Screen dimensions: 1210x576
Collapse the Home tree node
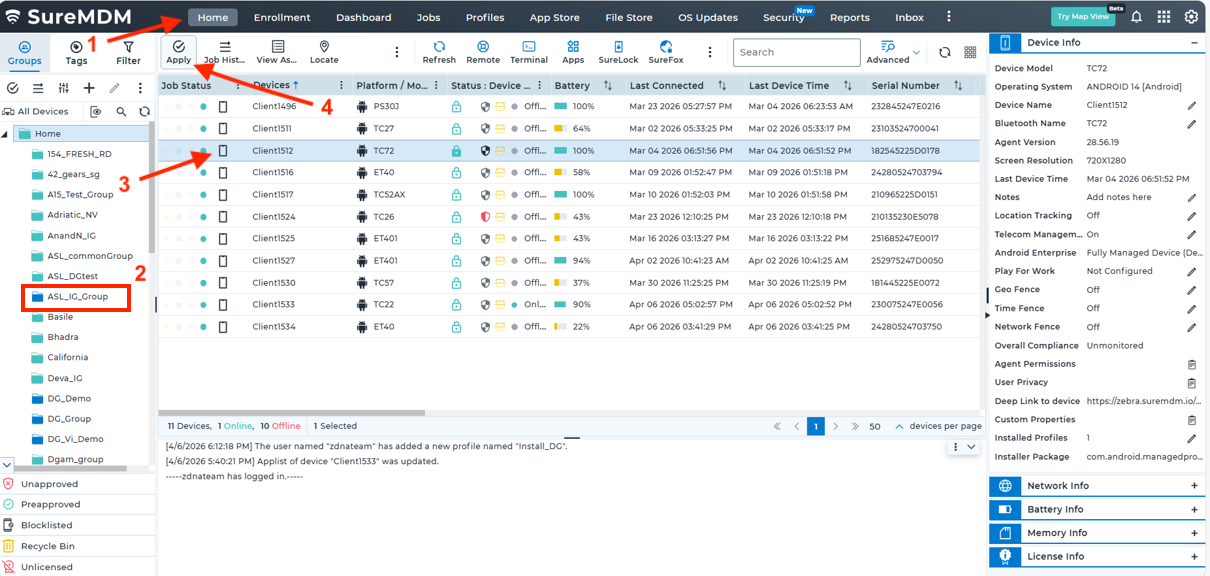6,134
